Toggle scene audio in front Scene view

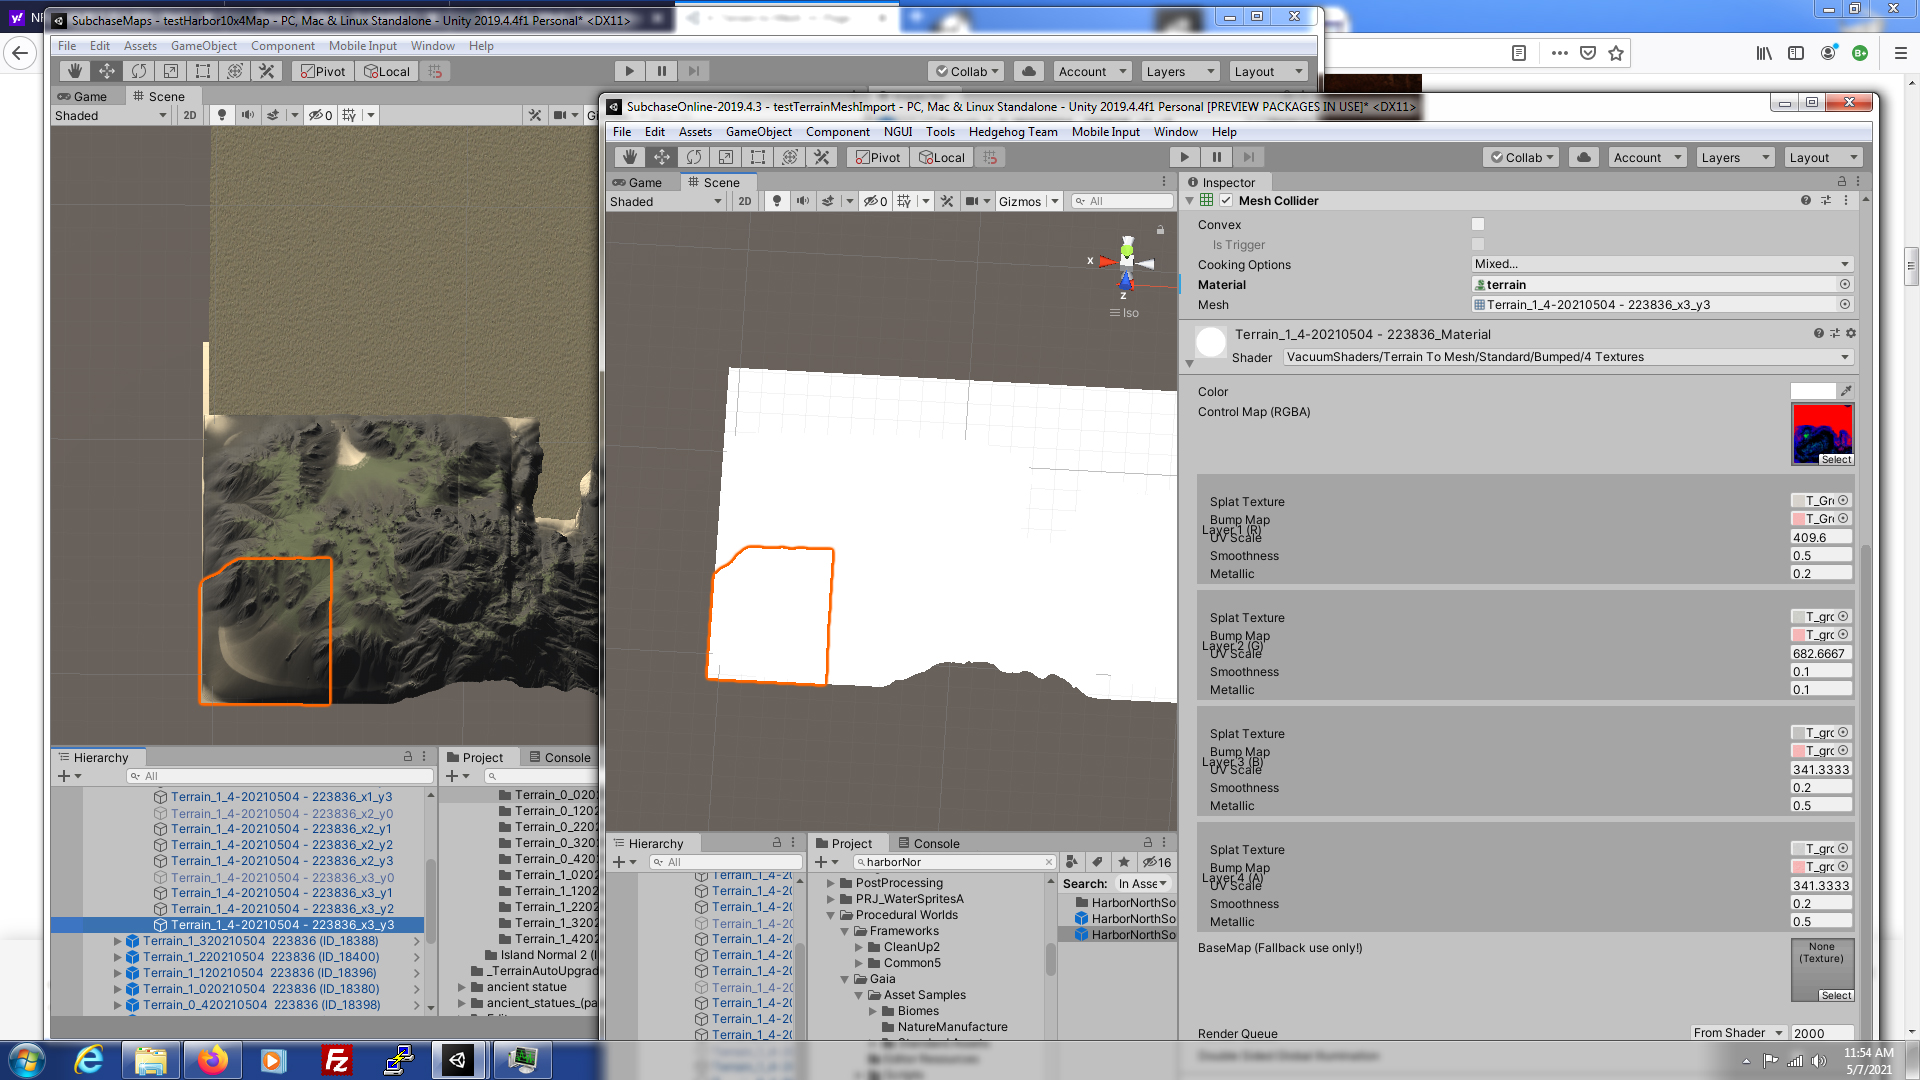(802, 201)
